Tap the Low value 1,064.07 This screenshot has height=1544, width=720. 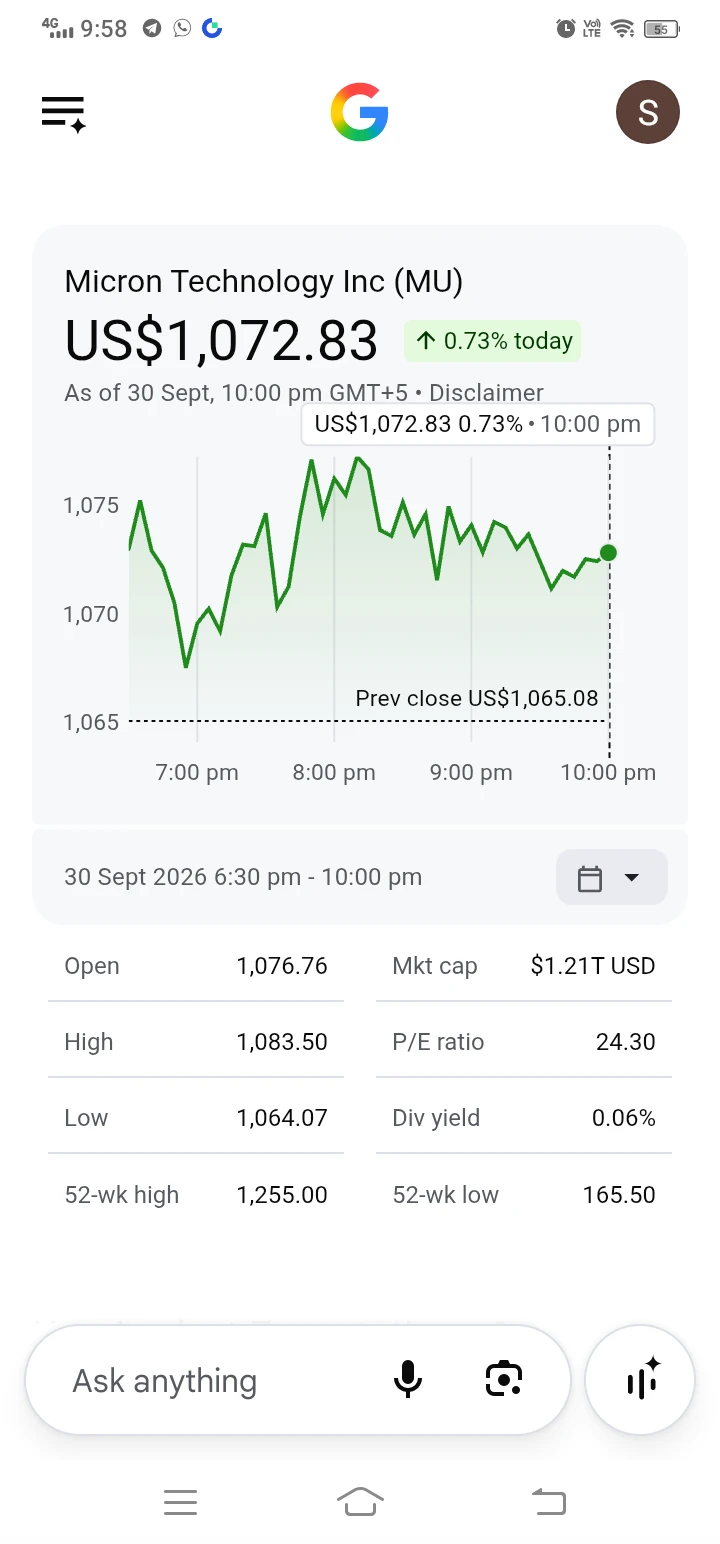(282, 1118)
